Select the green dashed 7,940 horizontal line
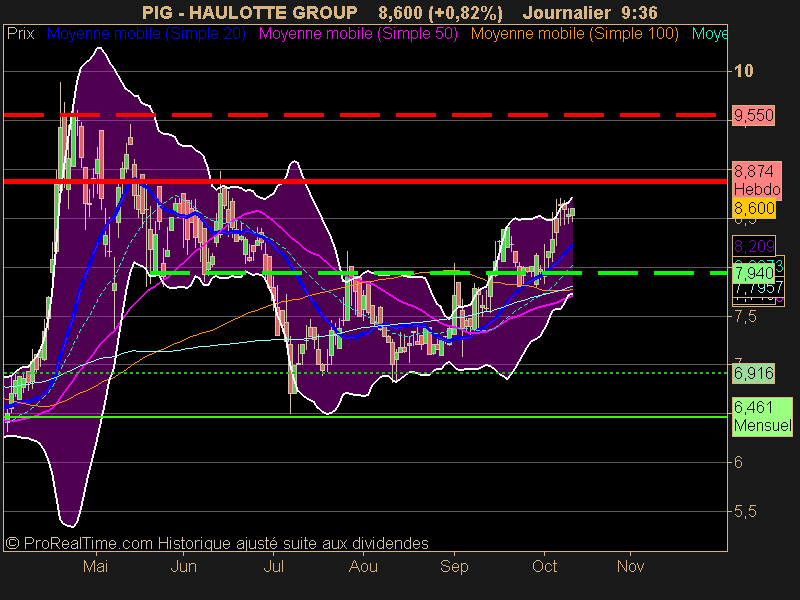 [x=438, y=273]
